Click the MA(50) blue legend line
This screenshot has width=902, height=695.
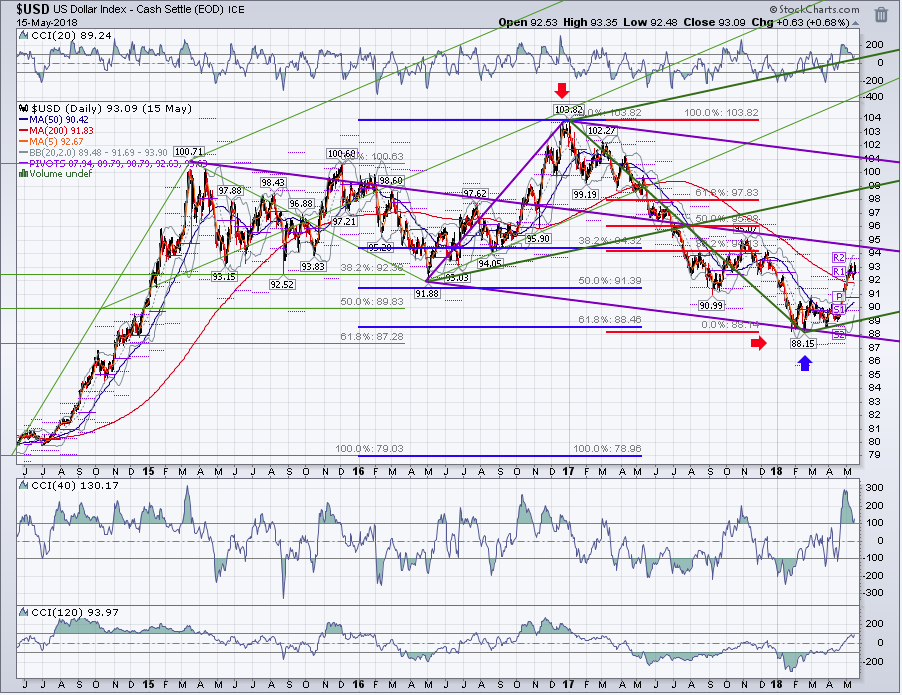tap(24, 120)
